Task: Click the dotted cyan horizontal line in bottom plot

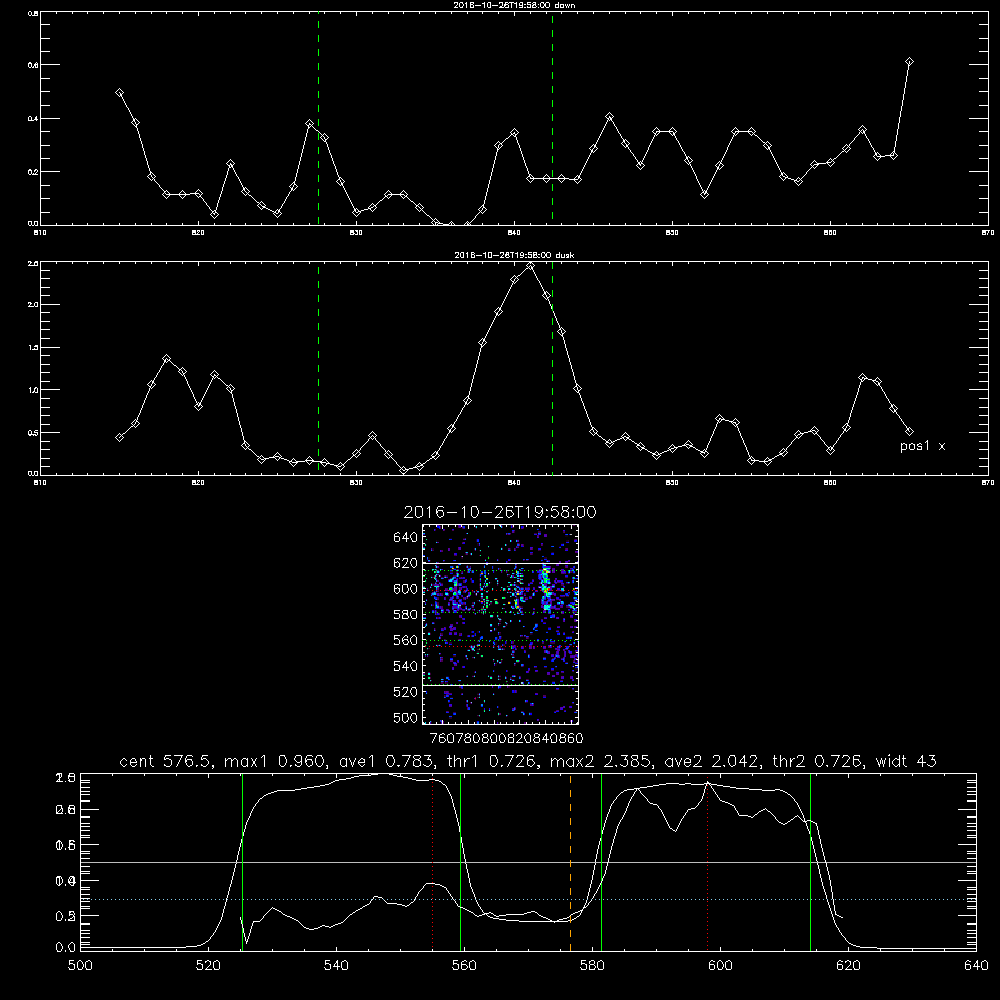Action: (528, 899)
